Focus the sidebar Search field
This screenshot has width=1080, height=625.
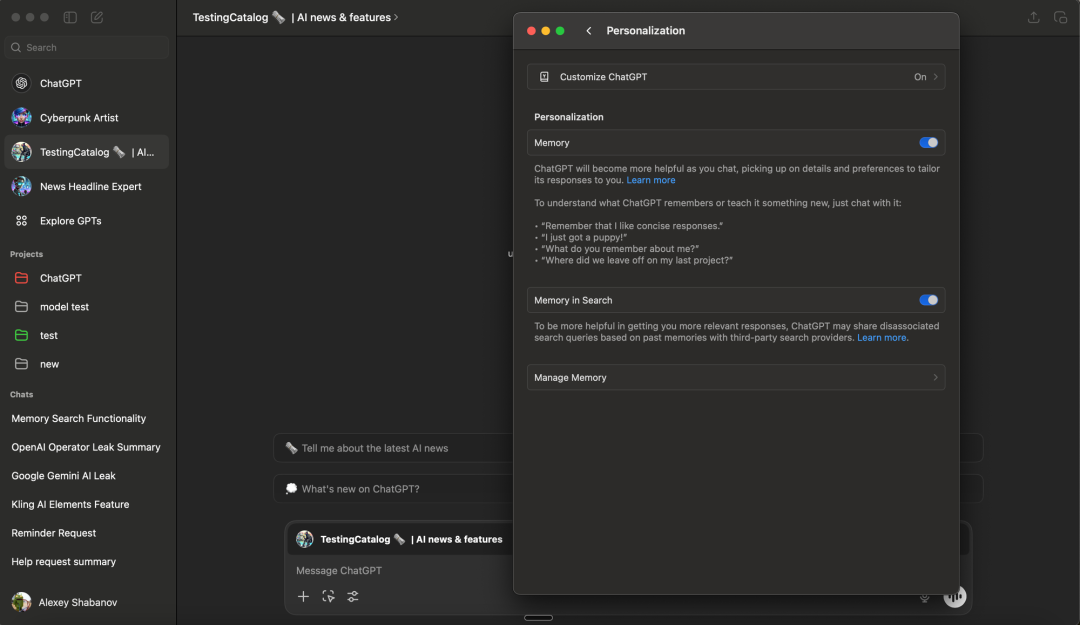(x=87, y=48)
